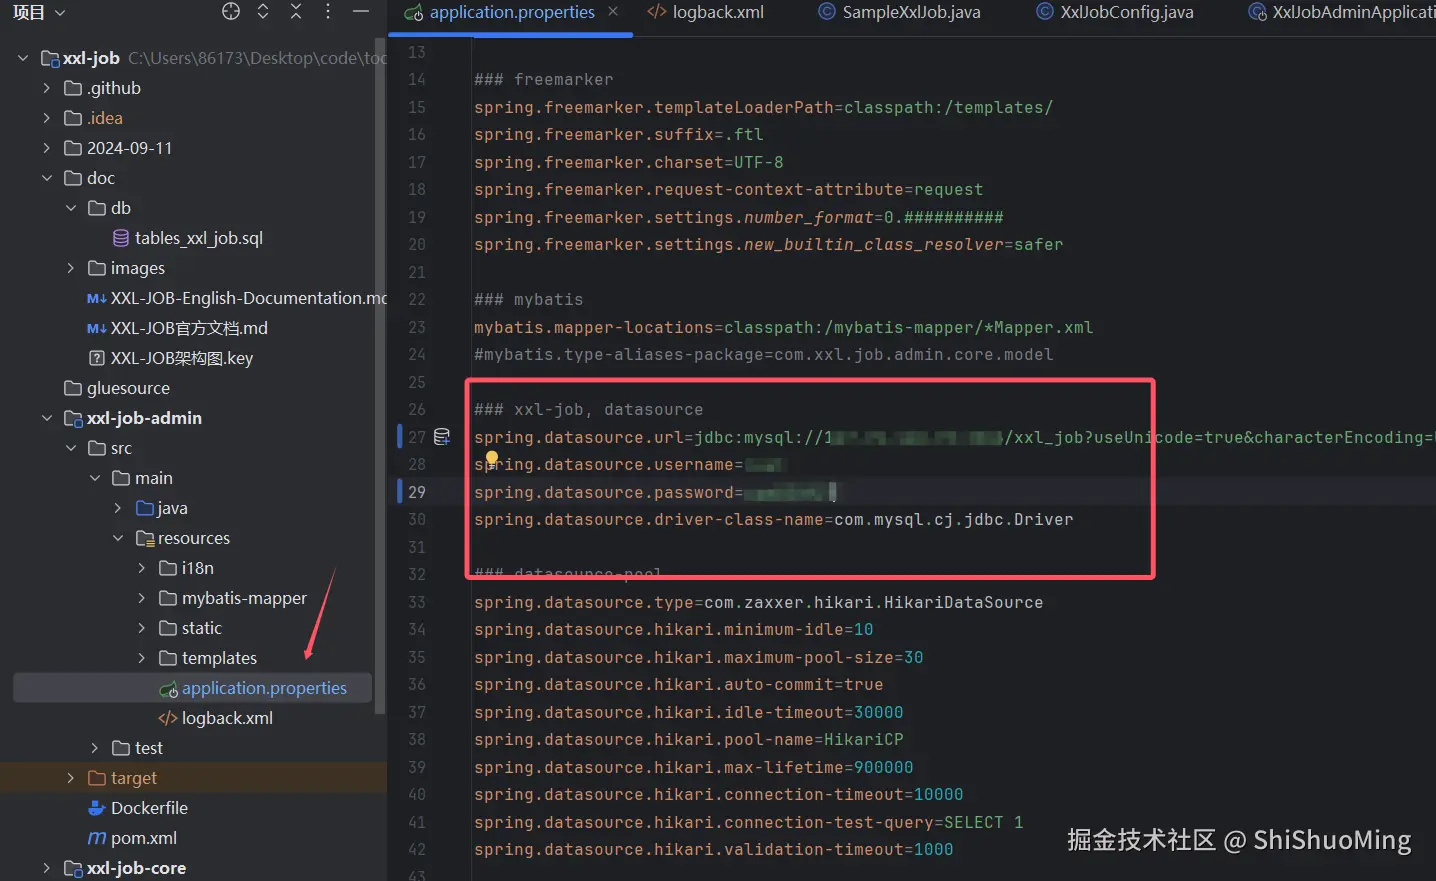
Task: Click line number 35 in the gutter
Action: coord(417,657)
